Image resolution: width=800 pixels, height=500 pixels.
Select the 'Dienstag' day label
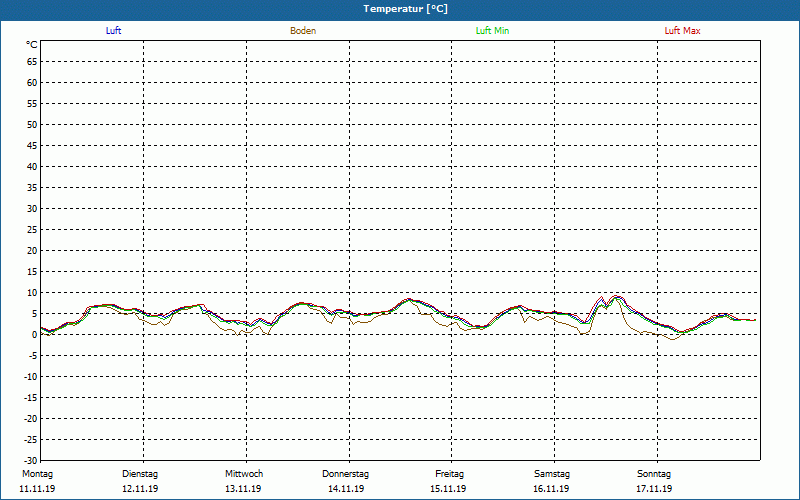(140, 474)
